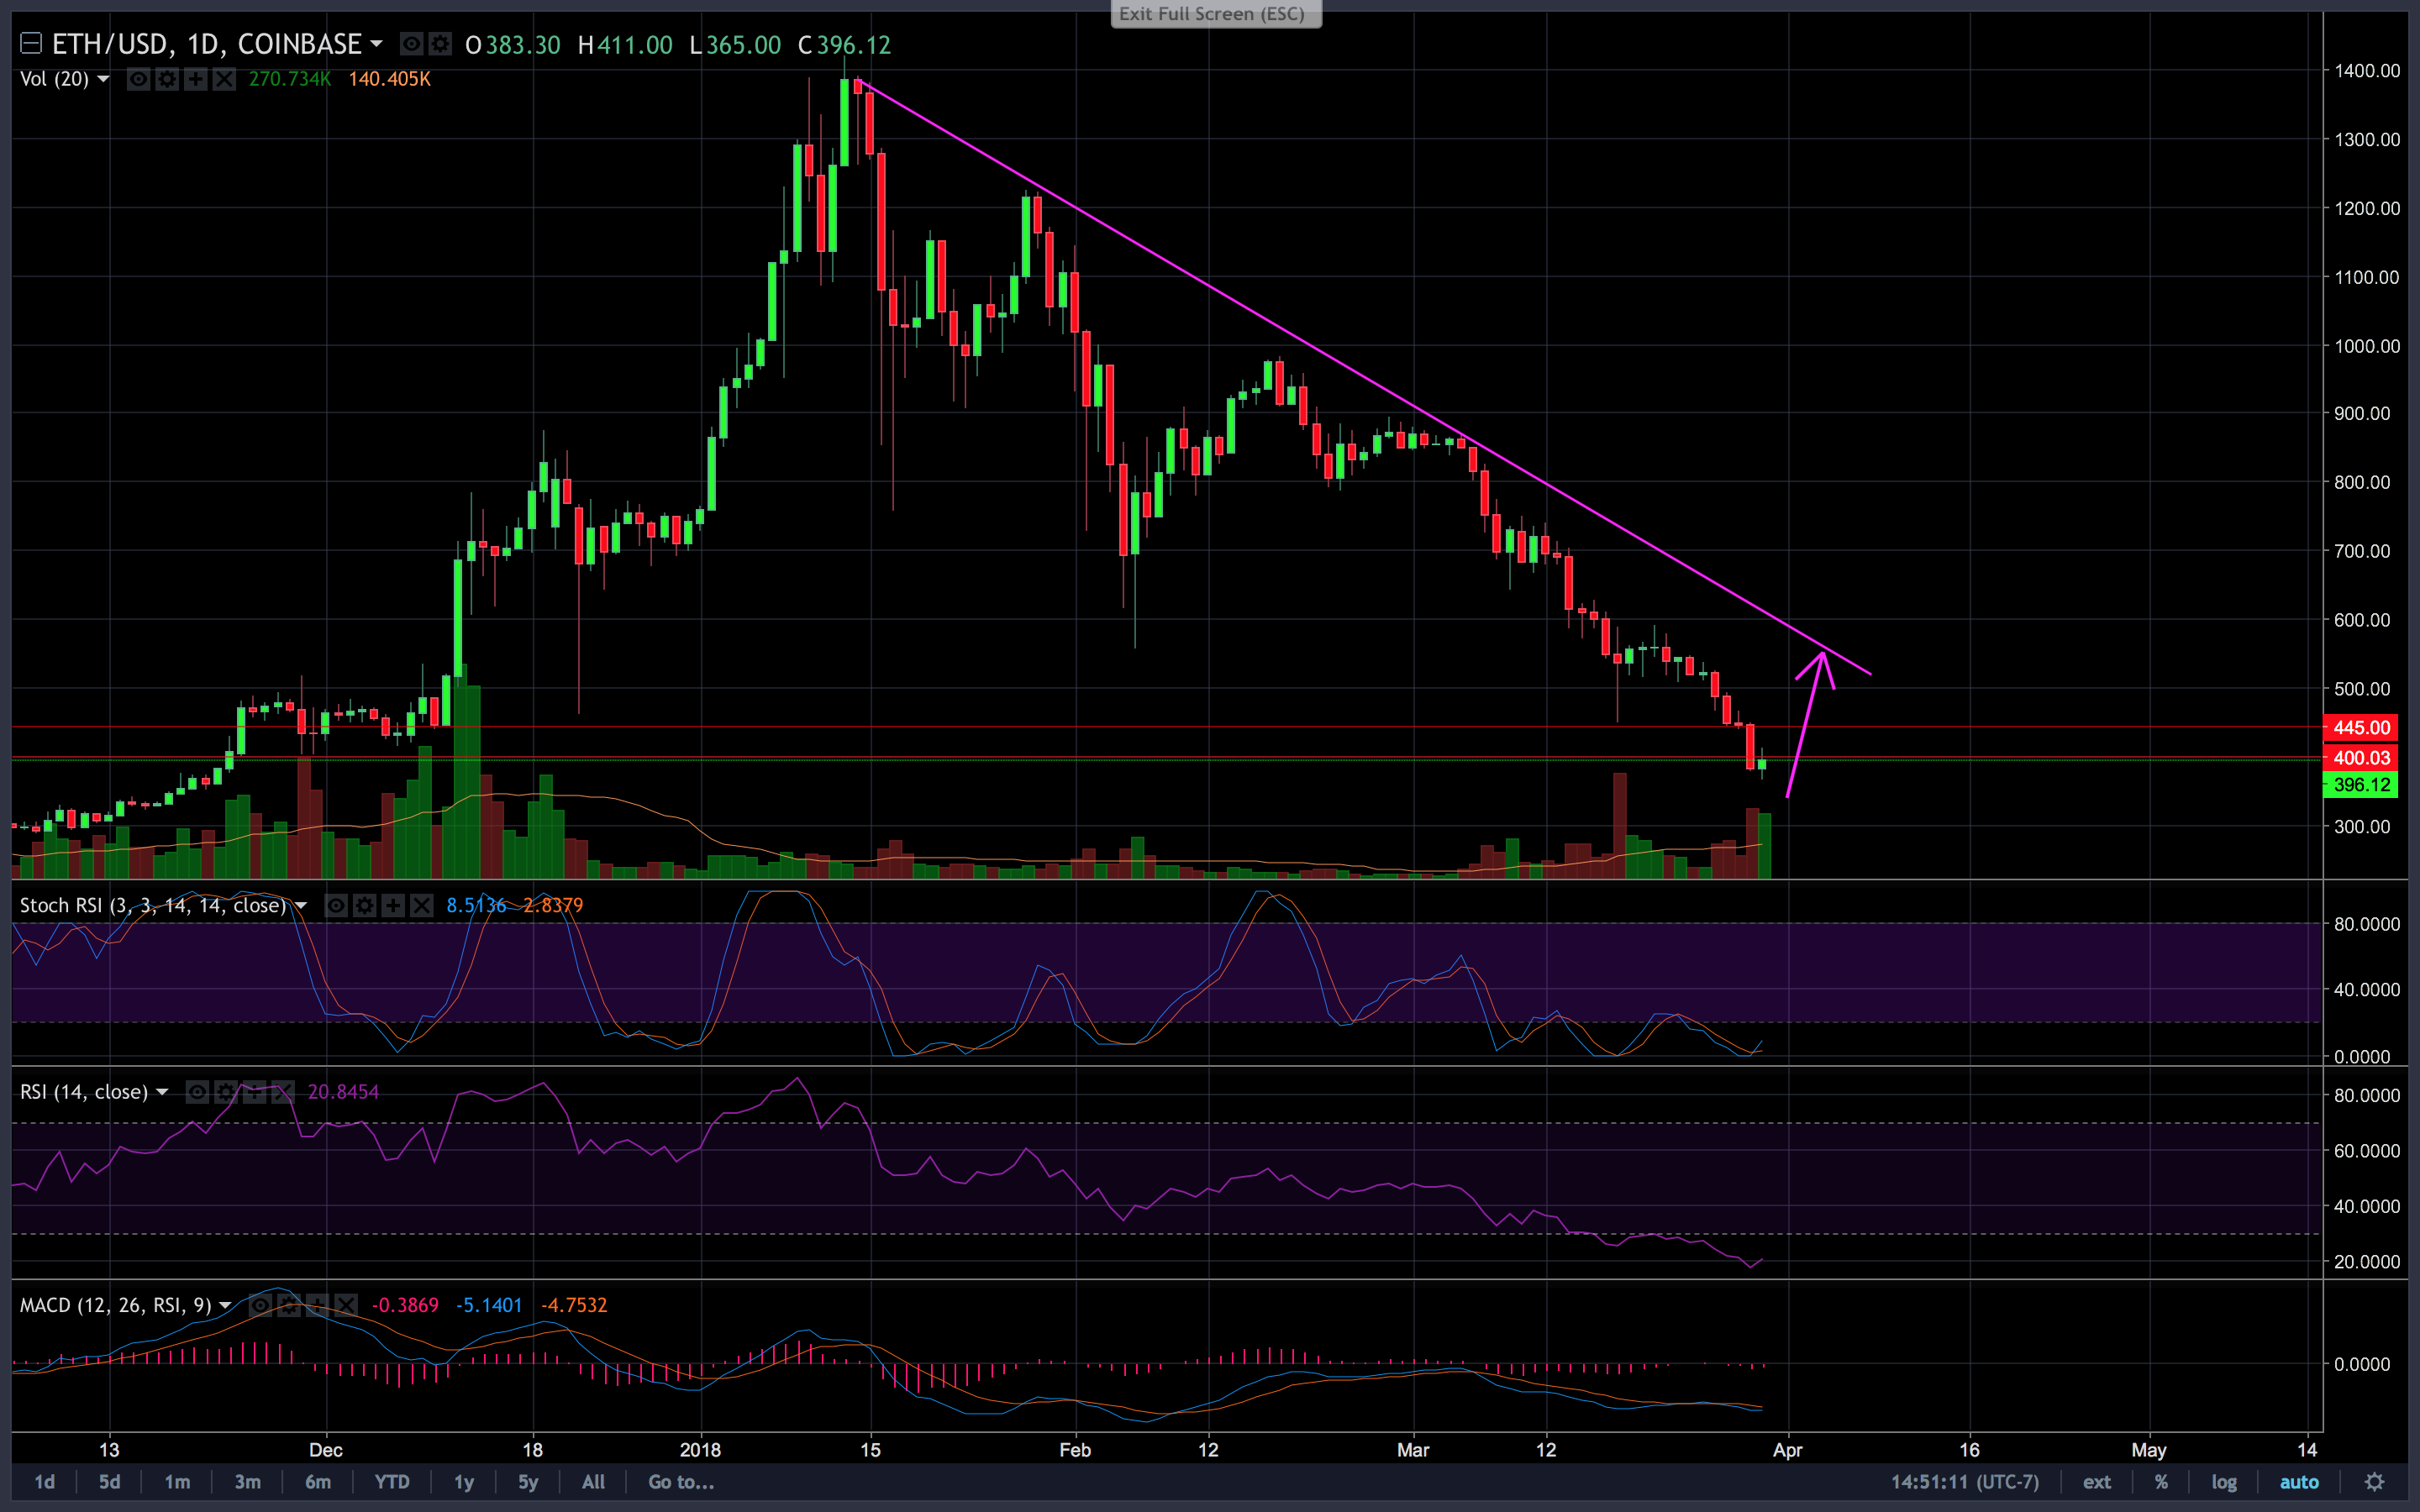The height and width of the screenshot is (1512, 2420).
Task: Click the plus icon next to Vol (20)
Action: tap(196, 79)
